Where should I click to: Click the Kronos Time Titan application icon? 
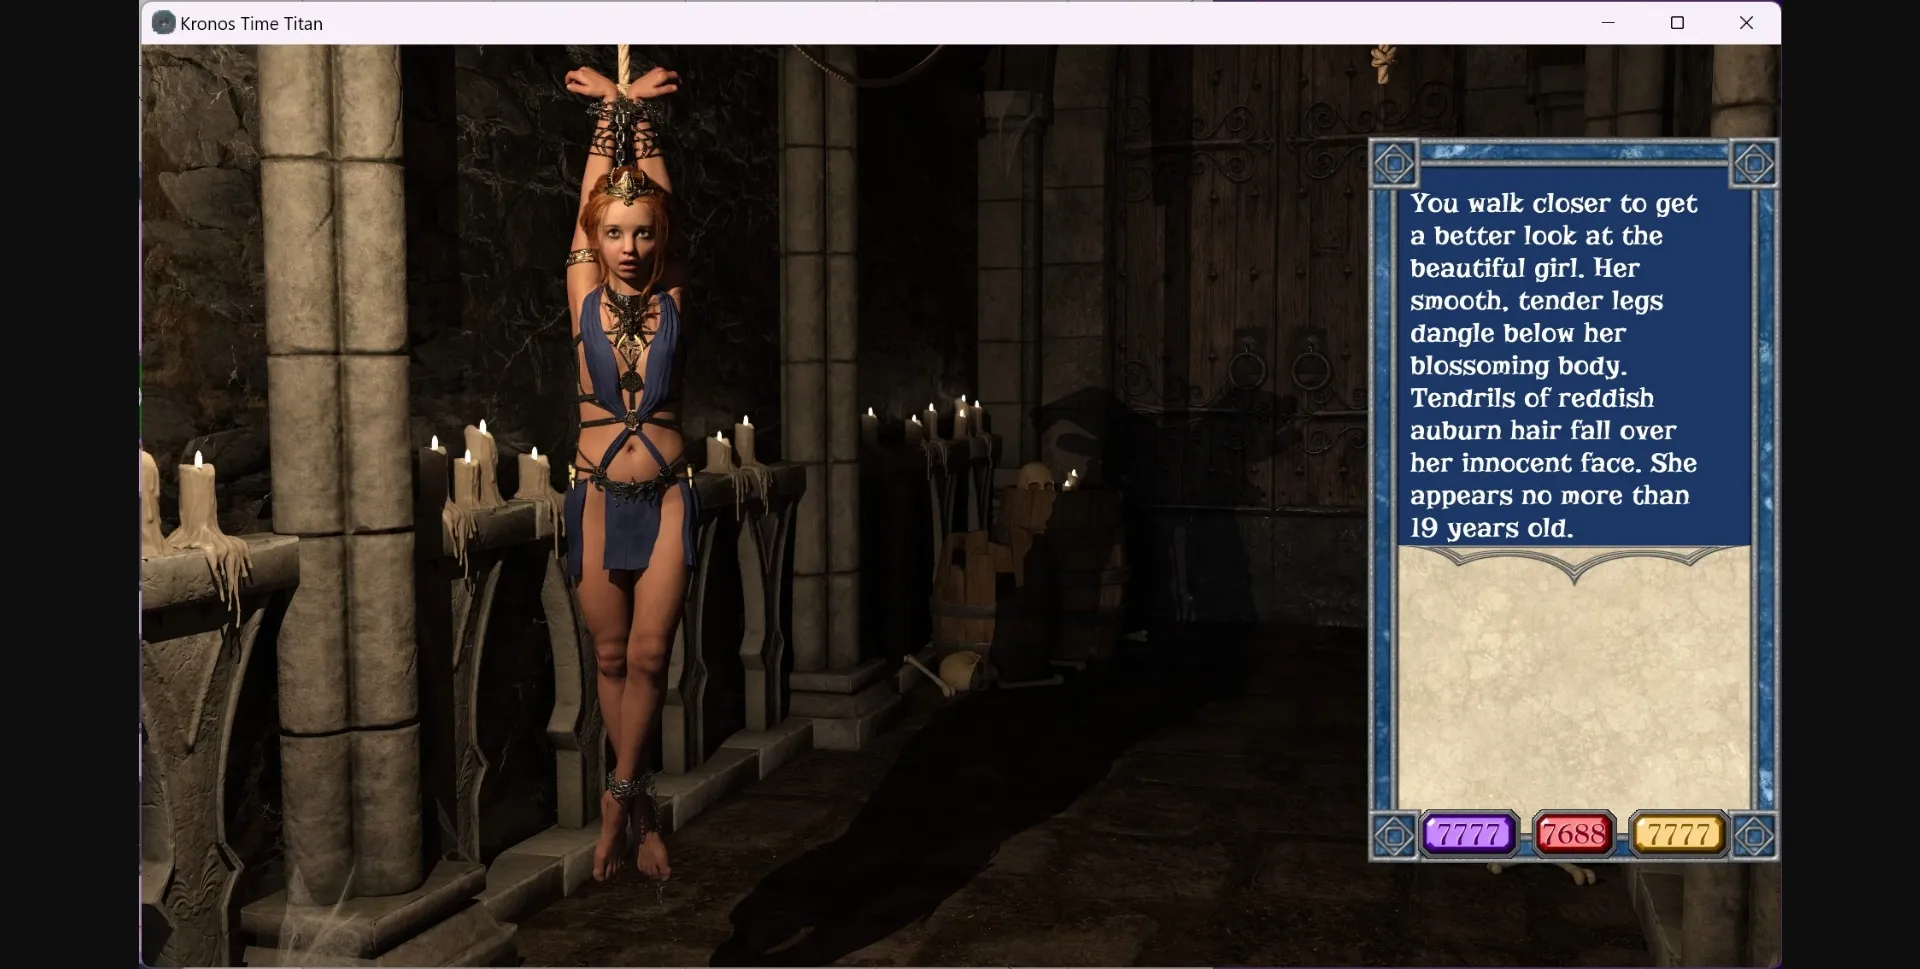[162, 22]
